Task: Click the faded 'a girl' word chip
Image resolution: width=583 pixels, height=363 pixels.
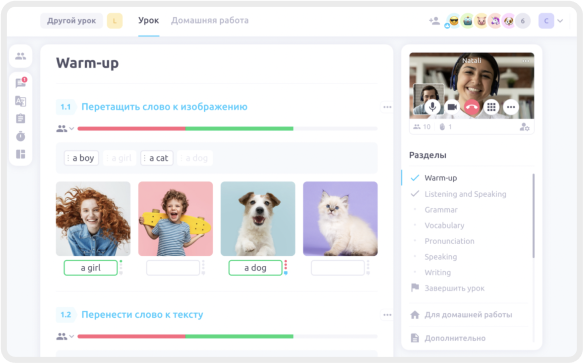Action: pyautogui.click(x=119, y=158)
